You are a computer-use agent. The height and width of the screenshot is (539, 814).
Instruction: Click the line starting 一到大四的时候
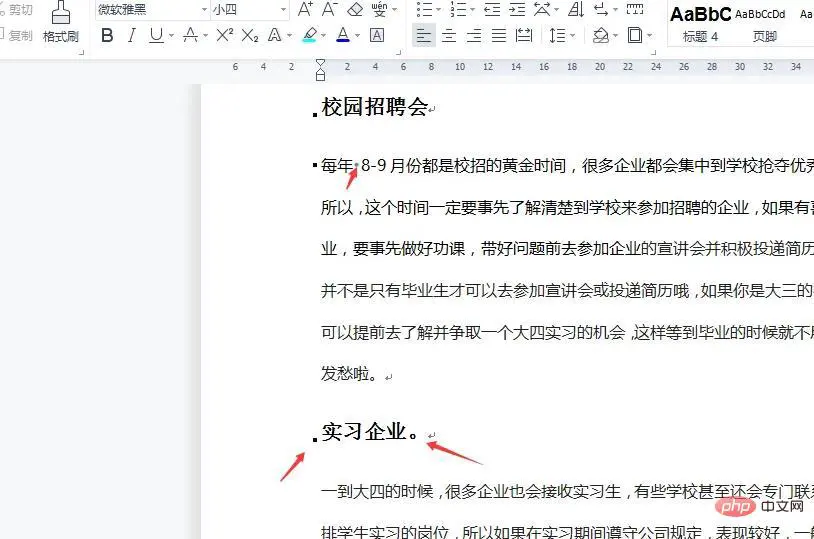567,491
